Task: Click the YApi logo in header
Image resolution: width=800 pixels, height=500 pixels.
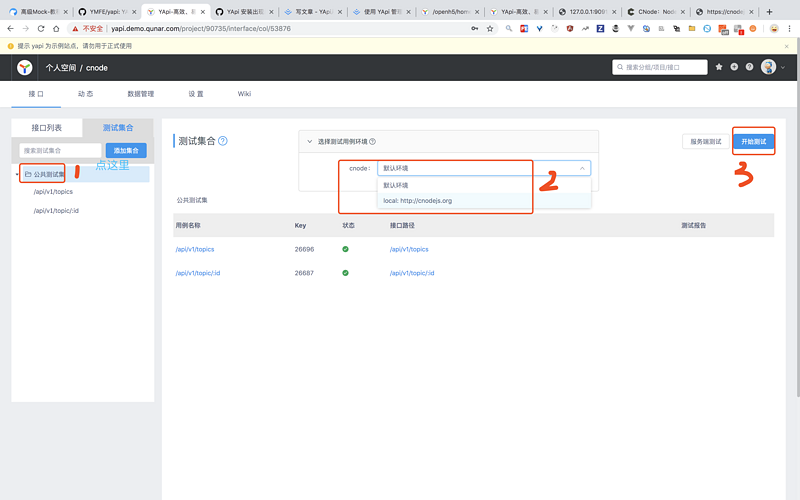Action: pos(24,67)
